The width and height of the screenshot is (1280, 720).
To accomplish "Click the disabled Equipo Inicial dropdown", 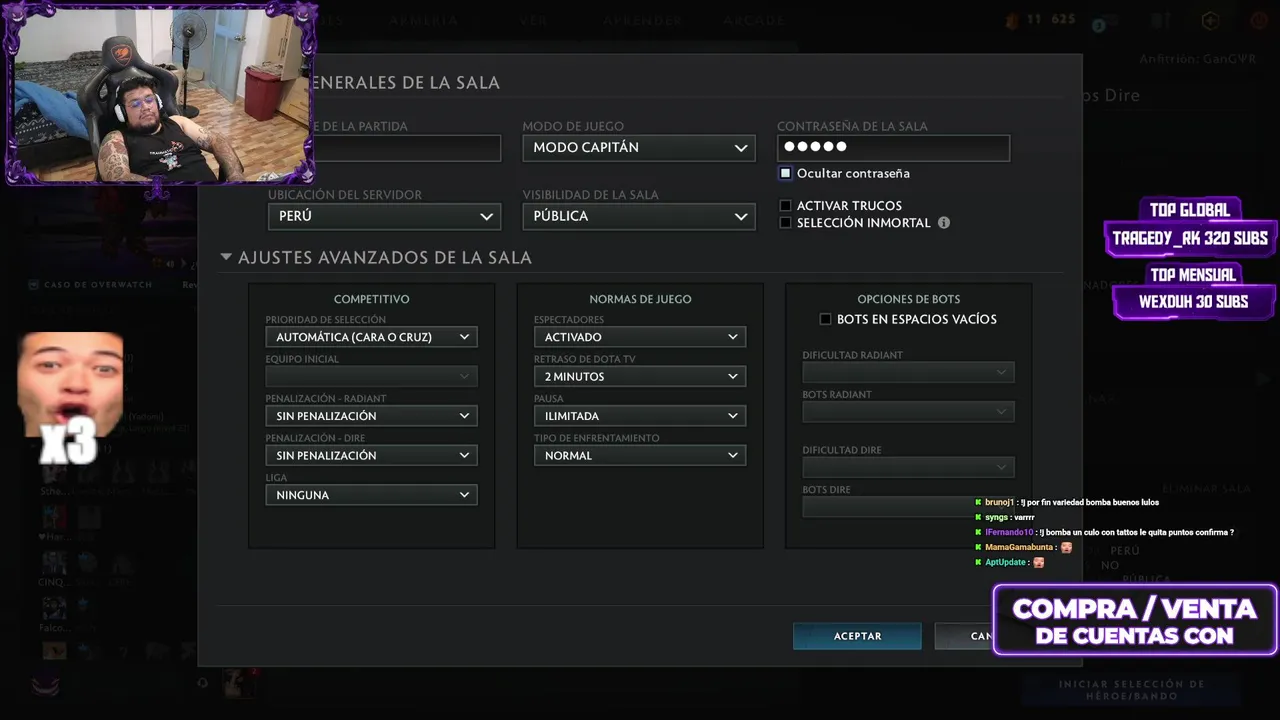I will (371, 376).
